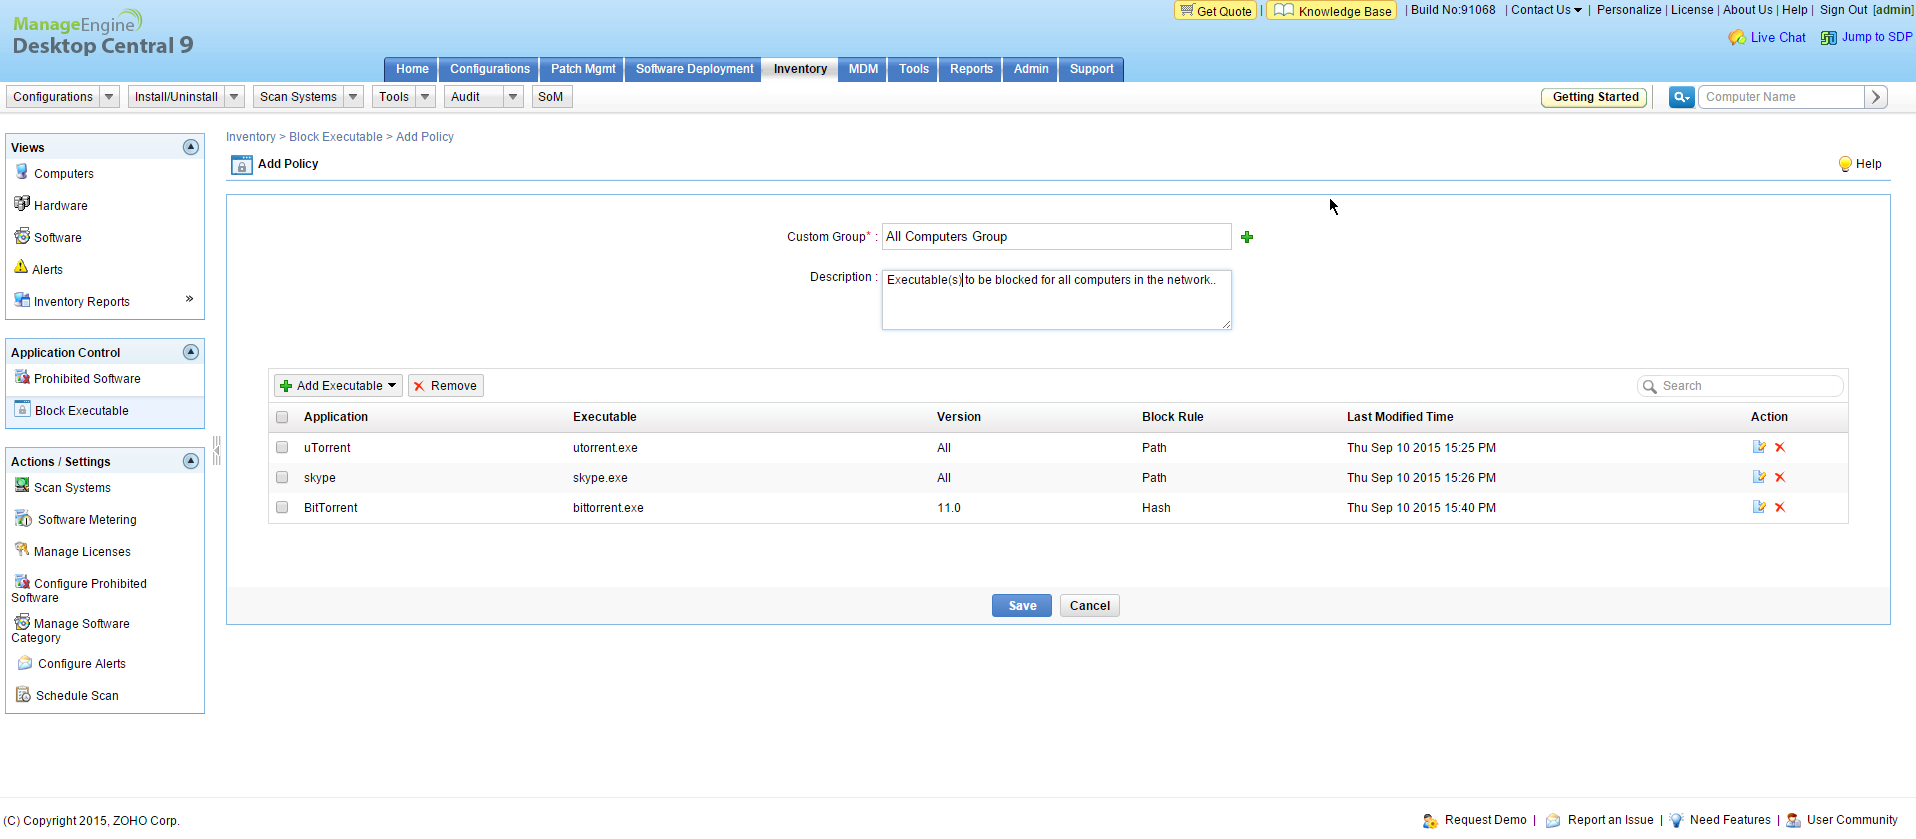Switch to the Patch Mgmt tab
This screenshot has height=839, width=1916.
click(583, 69)
